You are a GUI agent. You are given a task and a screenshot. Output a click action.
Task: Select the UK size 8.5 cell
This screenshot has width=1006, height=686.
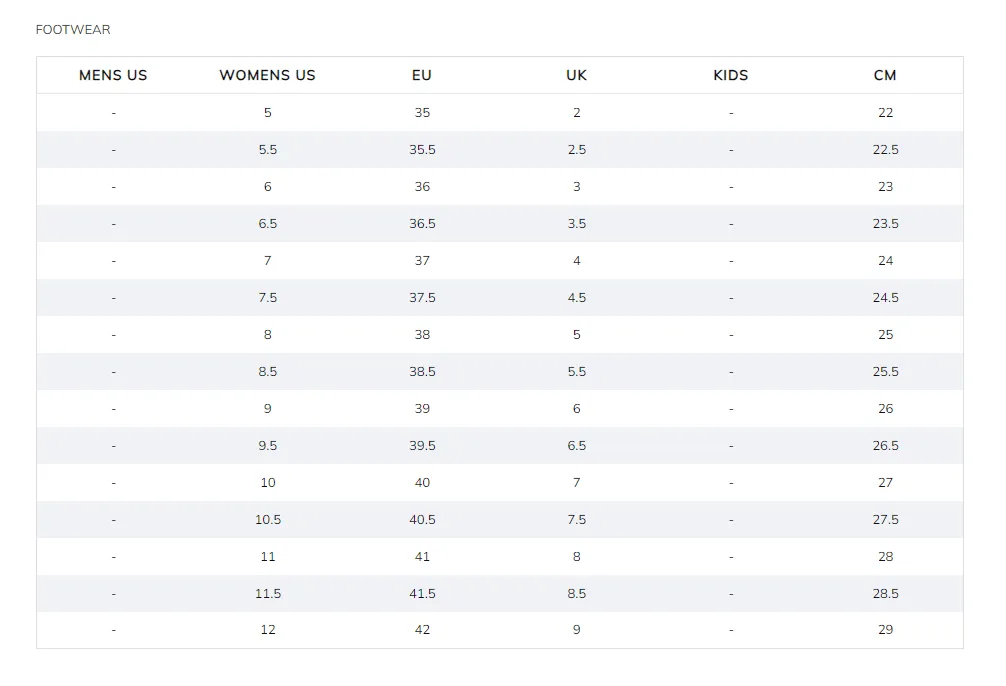click(576, 594)
